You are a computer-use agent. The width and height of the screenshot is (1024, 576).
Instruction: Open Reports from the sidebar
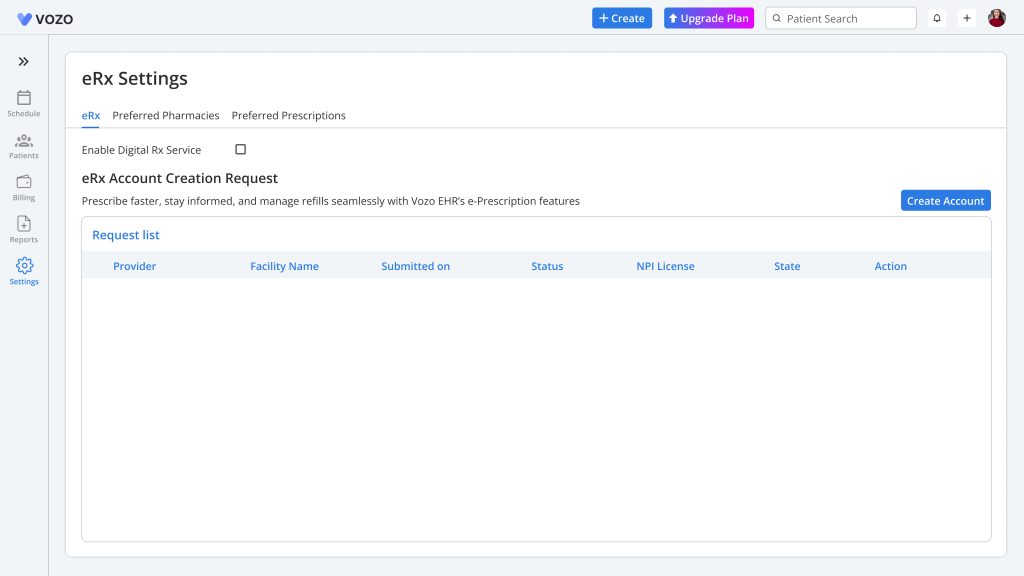coord(24,224)
